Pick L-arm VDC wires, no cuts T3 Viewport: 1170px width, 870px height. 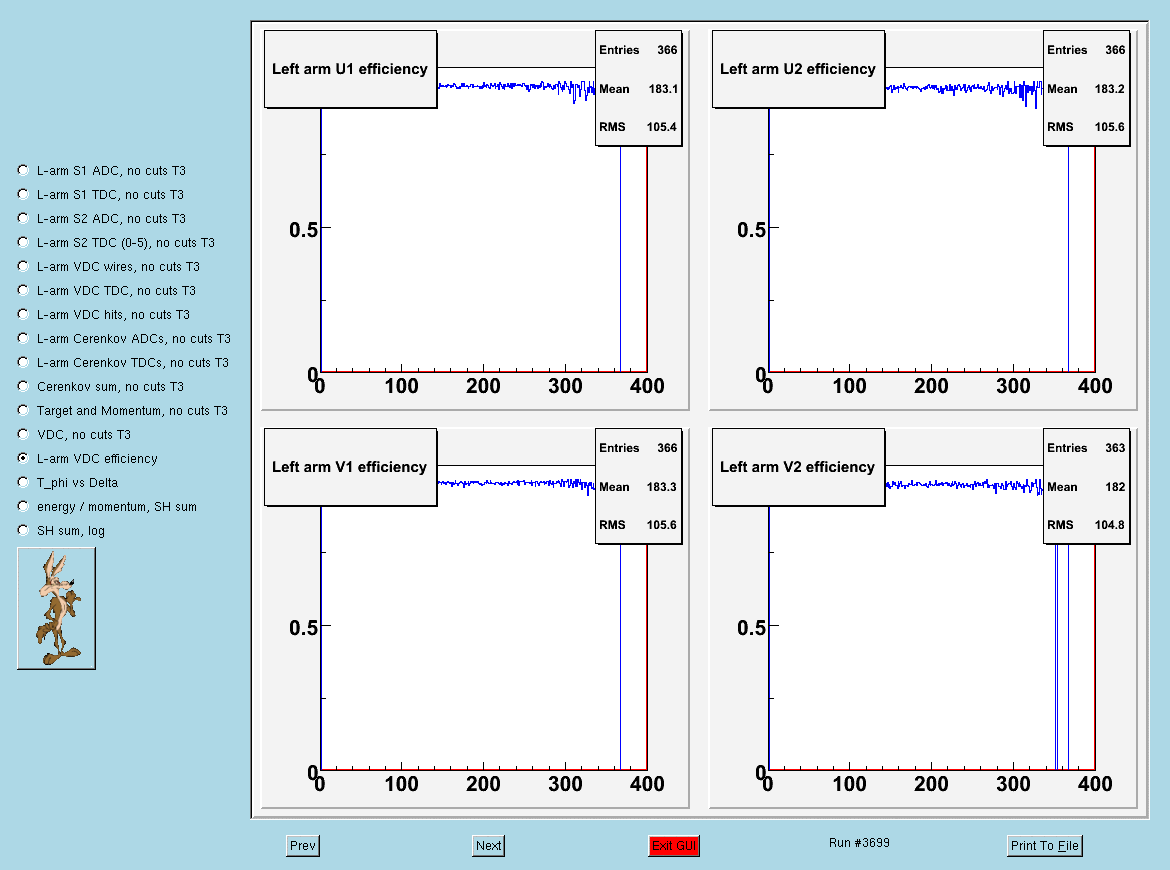tap(23, 266)
